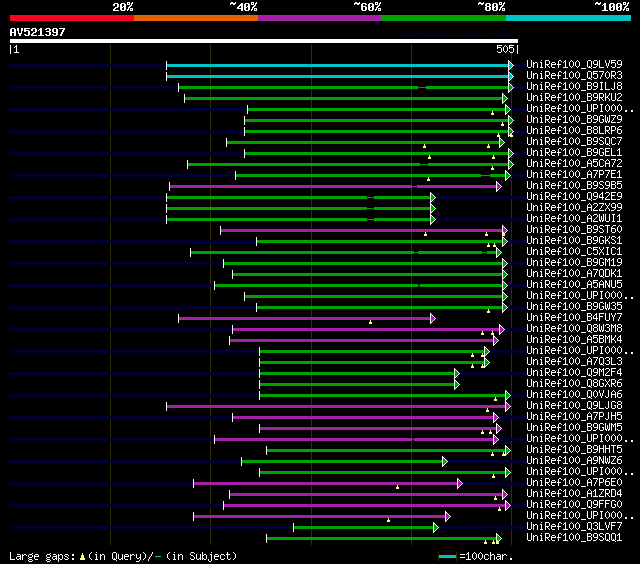Screen dimensions: 640x564
Task: Select the UniRef100_B9HHT5 label
Action: [x=574, y=450]
